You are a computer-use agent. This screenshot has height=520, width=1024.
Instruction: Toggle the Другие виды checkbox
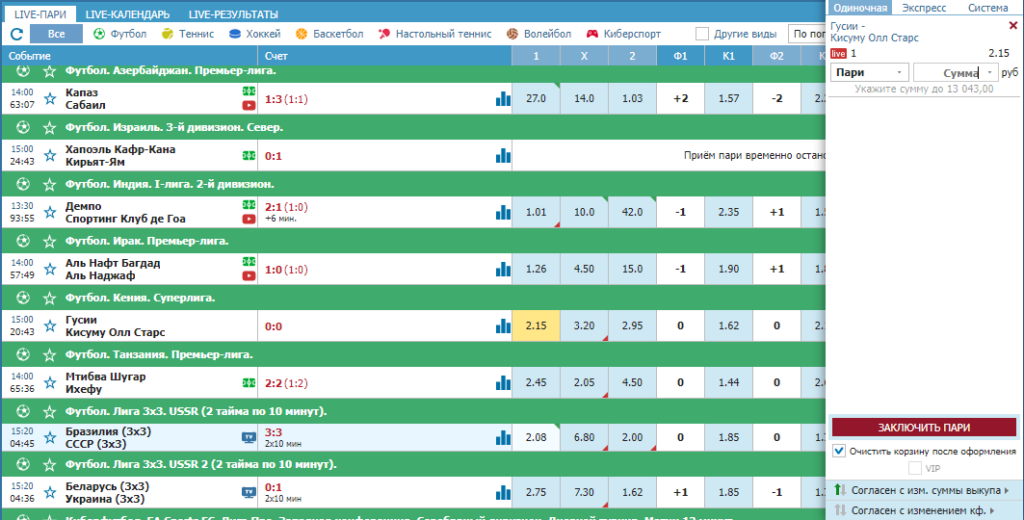pyautogui.click(x=702, y=34)
